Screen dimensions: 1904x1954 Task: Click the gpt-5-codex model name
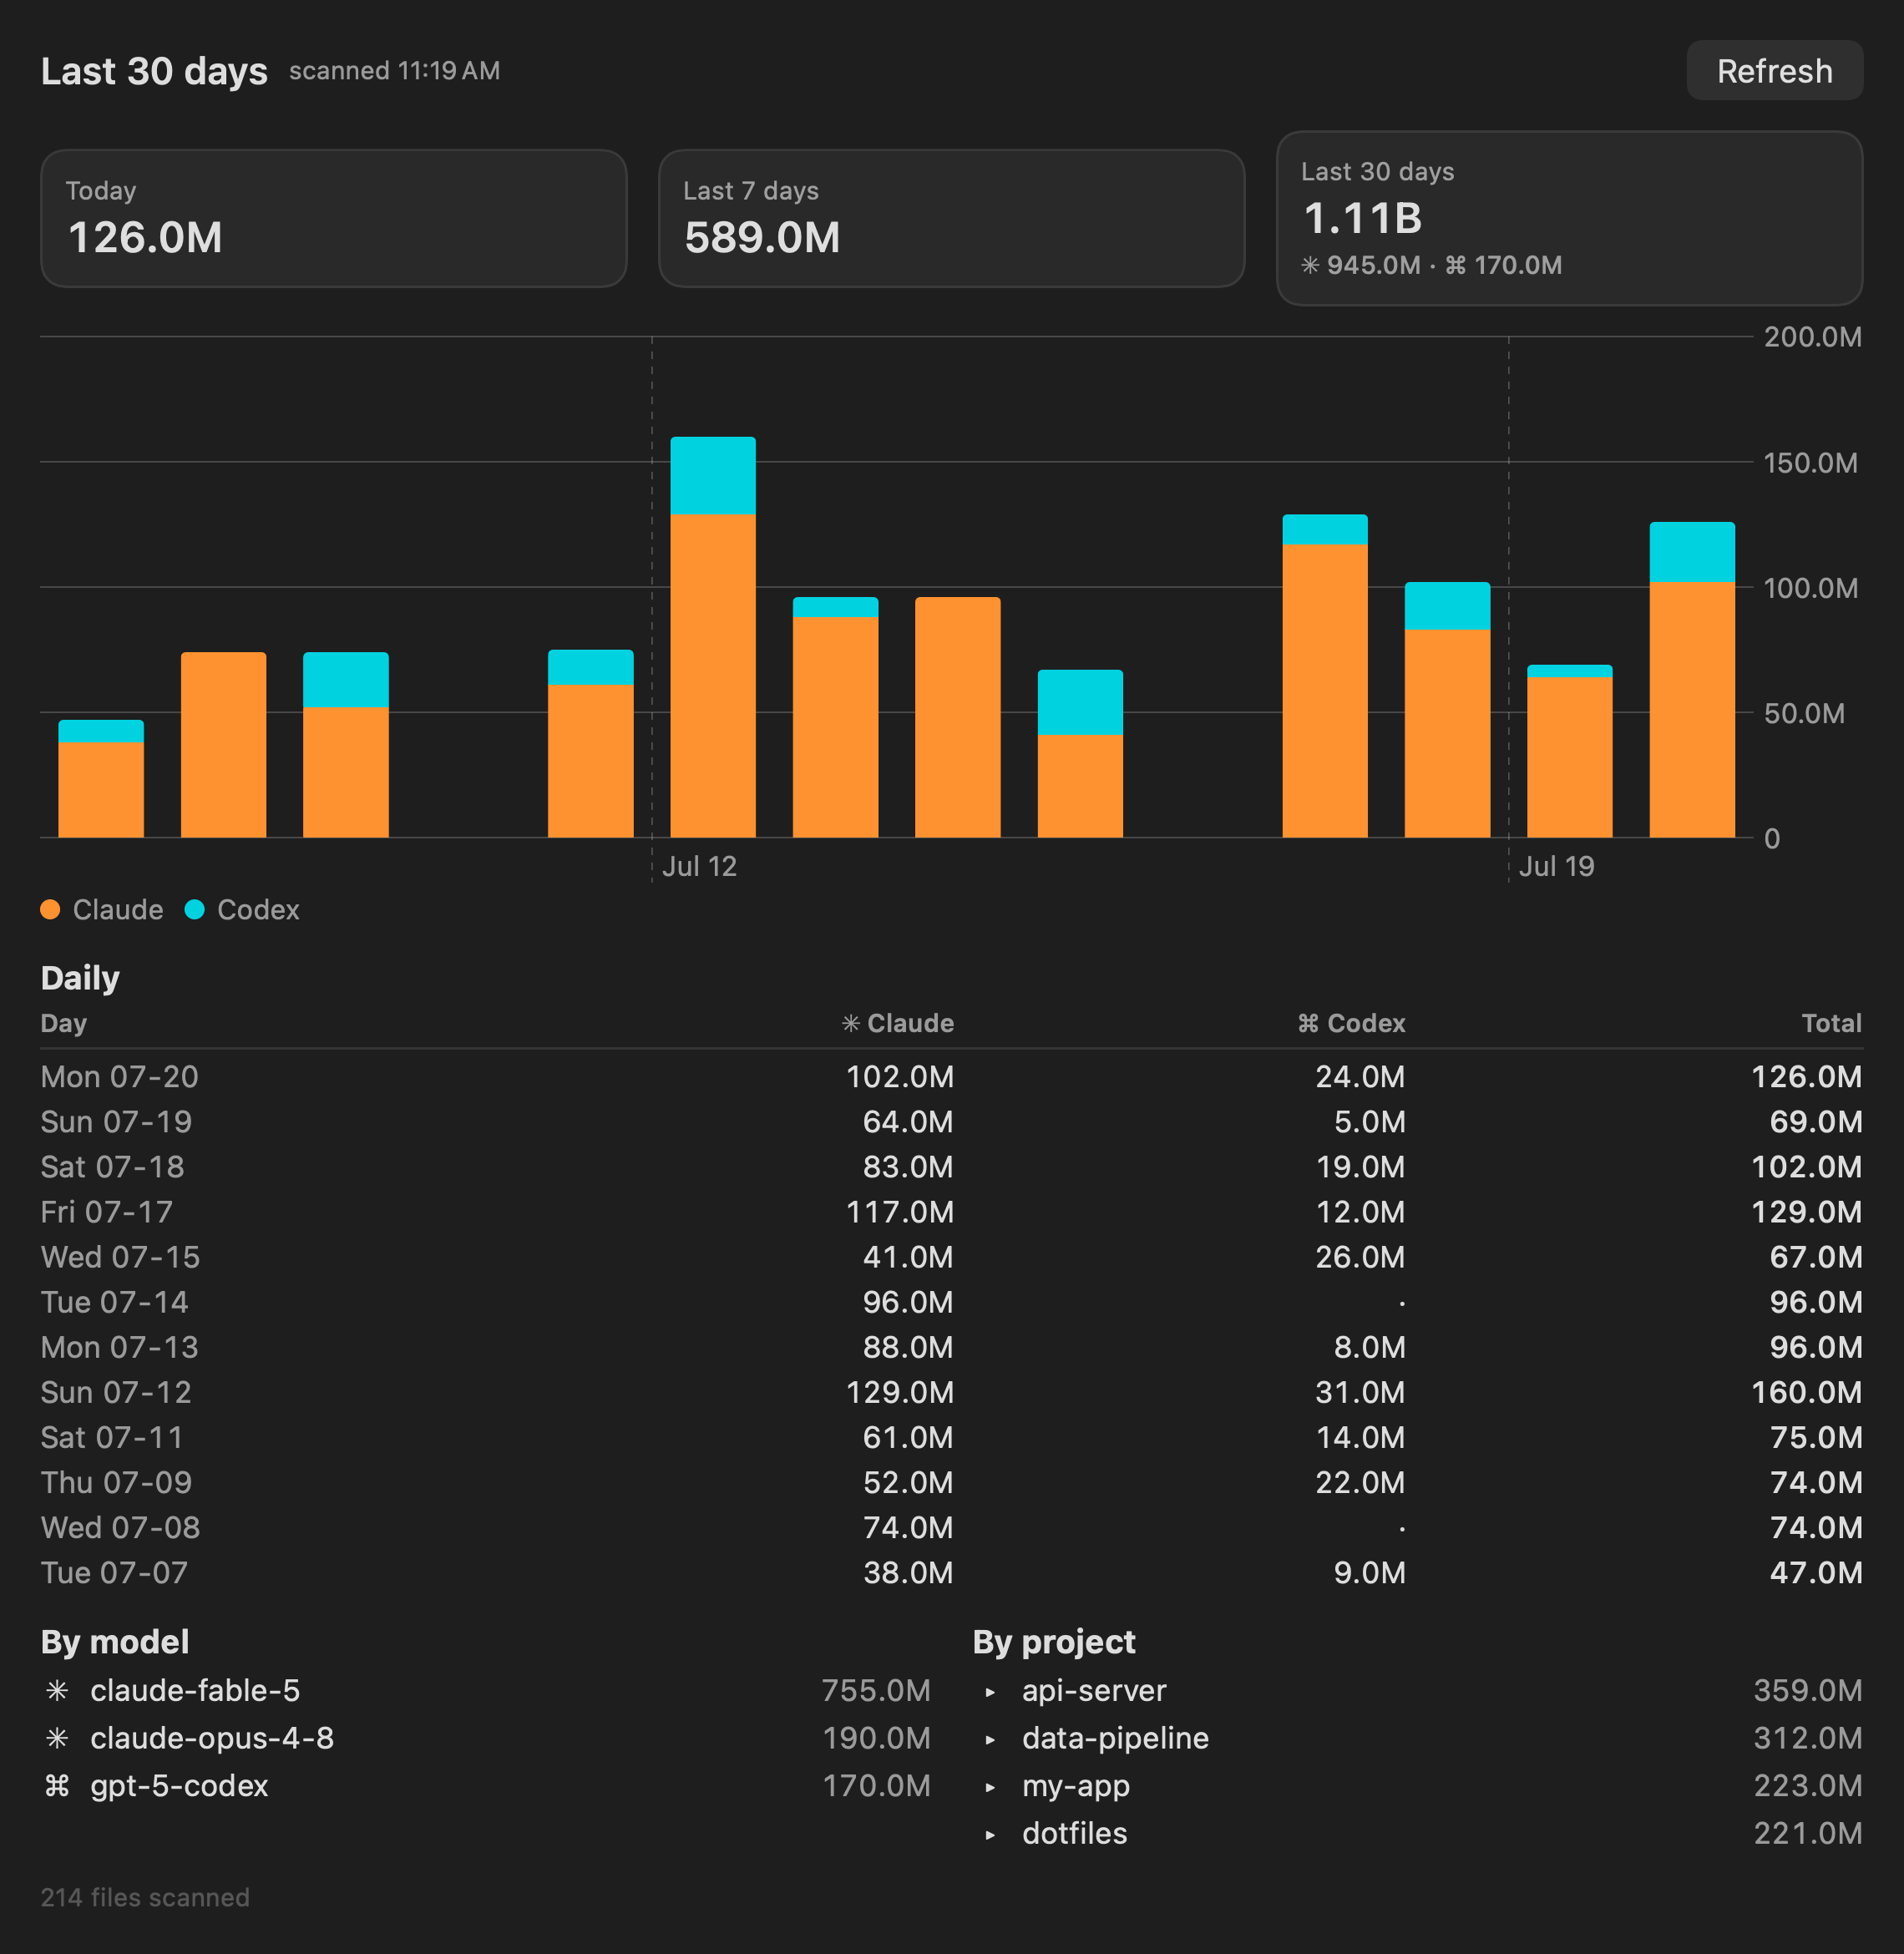click(179, 1786)
